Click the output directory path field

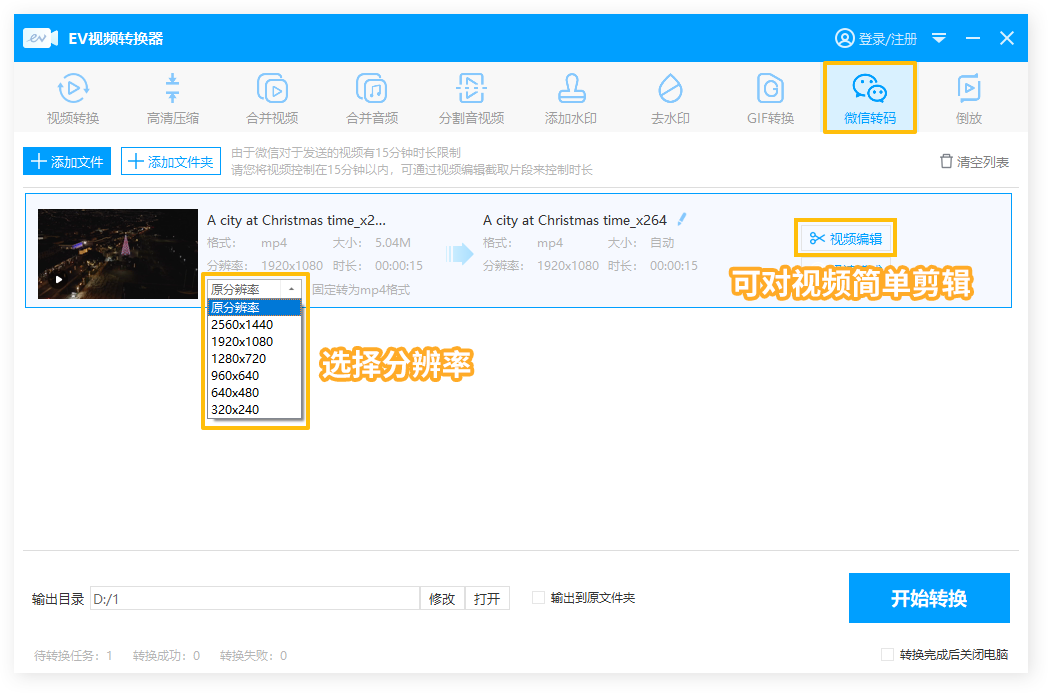click(x=254, y=598)
